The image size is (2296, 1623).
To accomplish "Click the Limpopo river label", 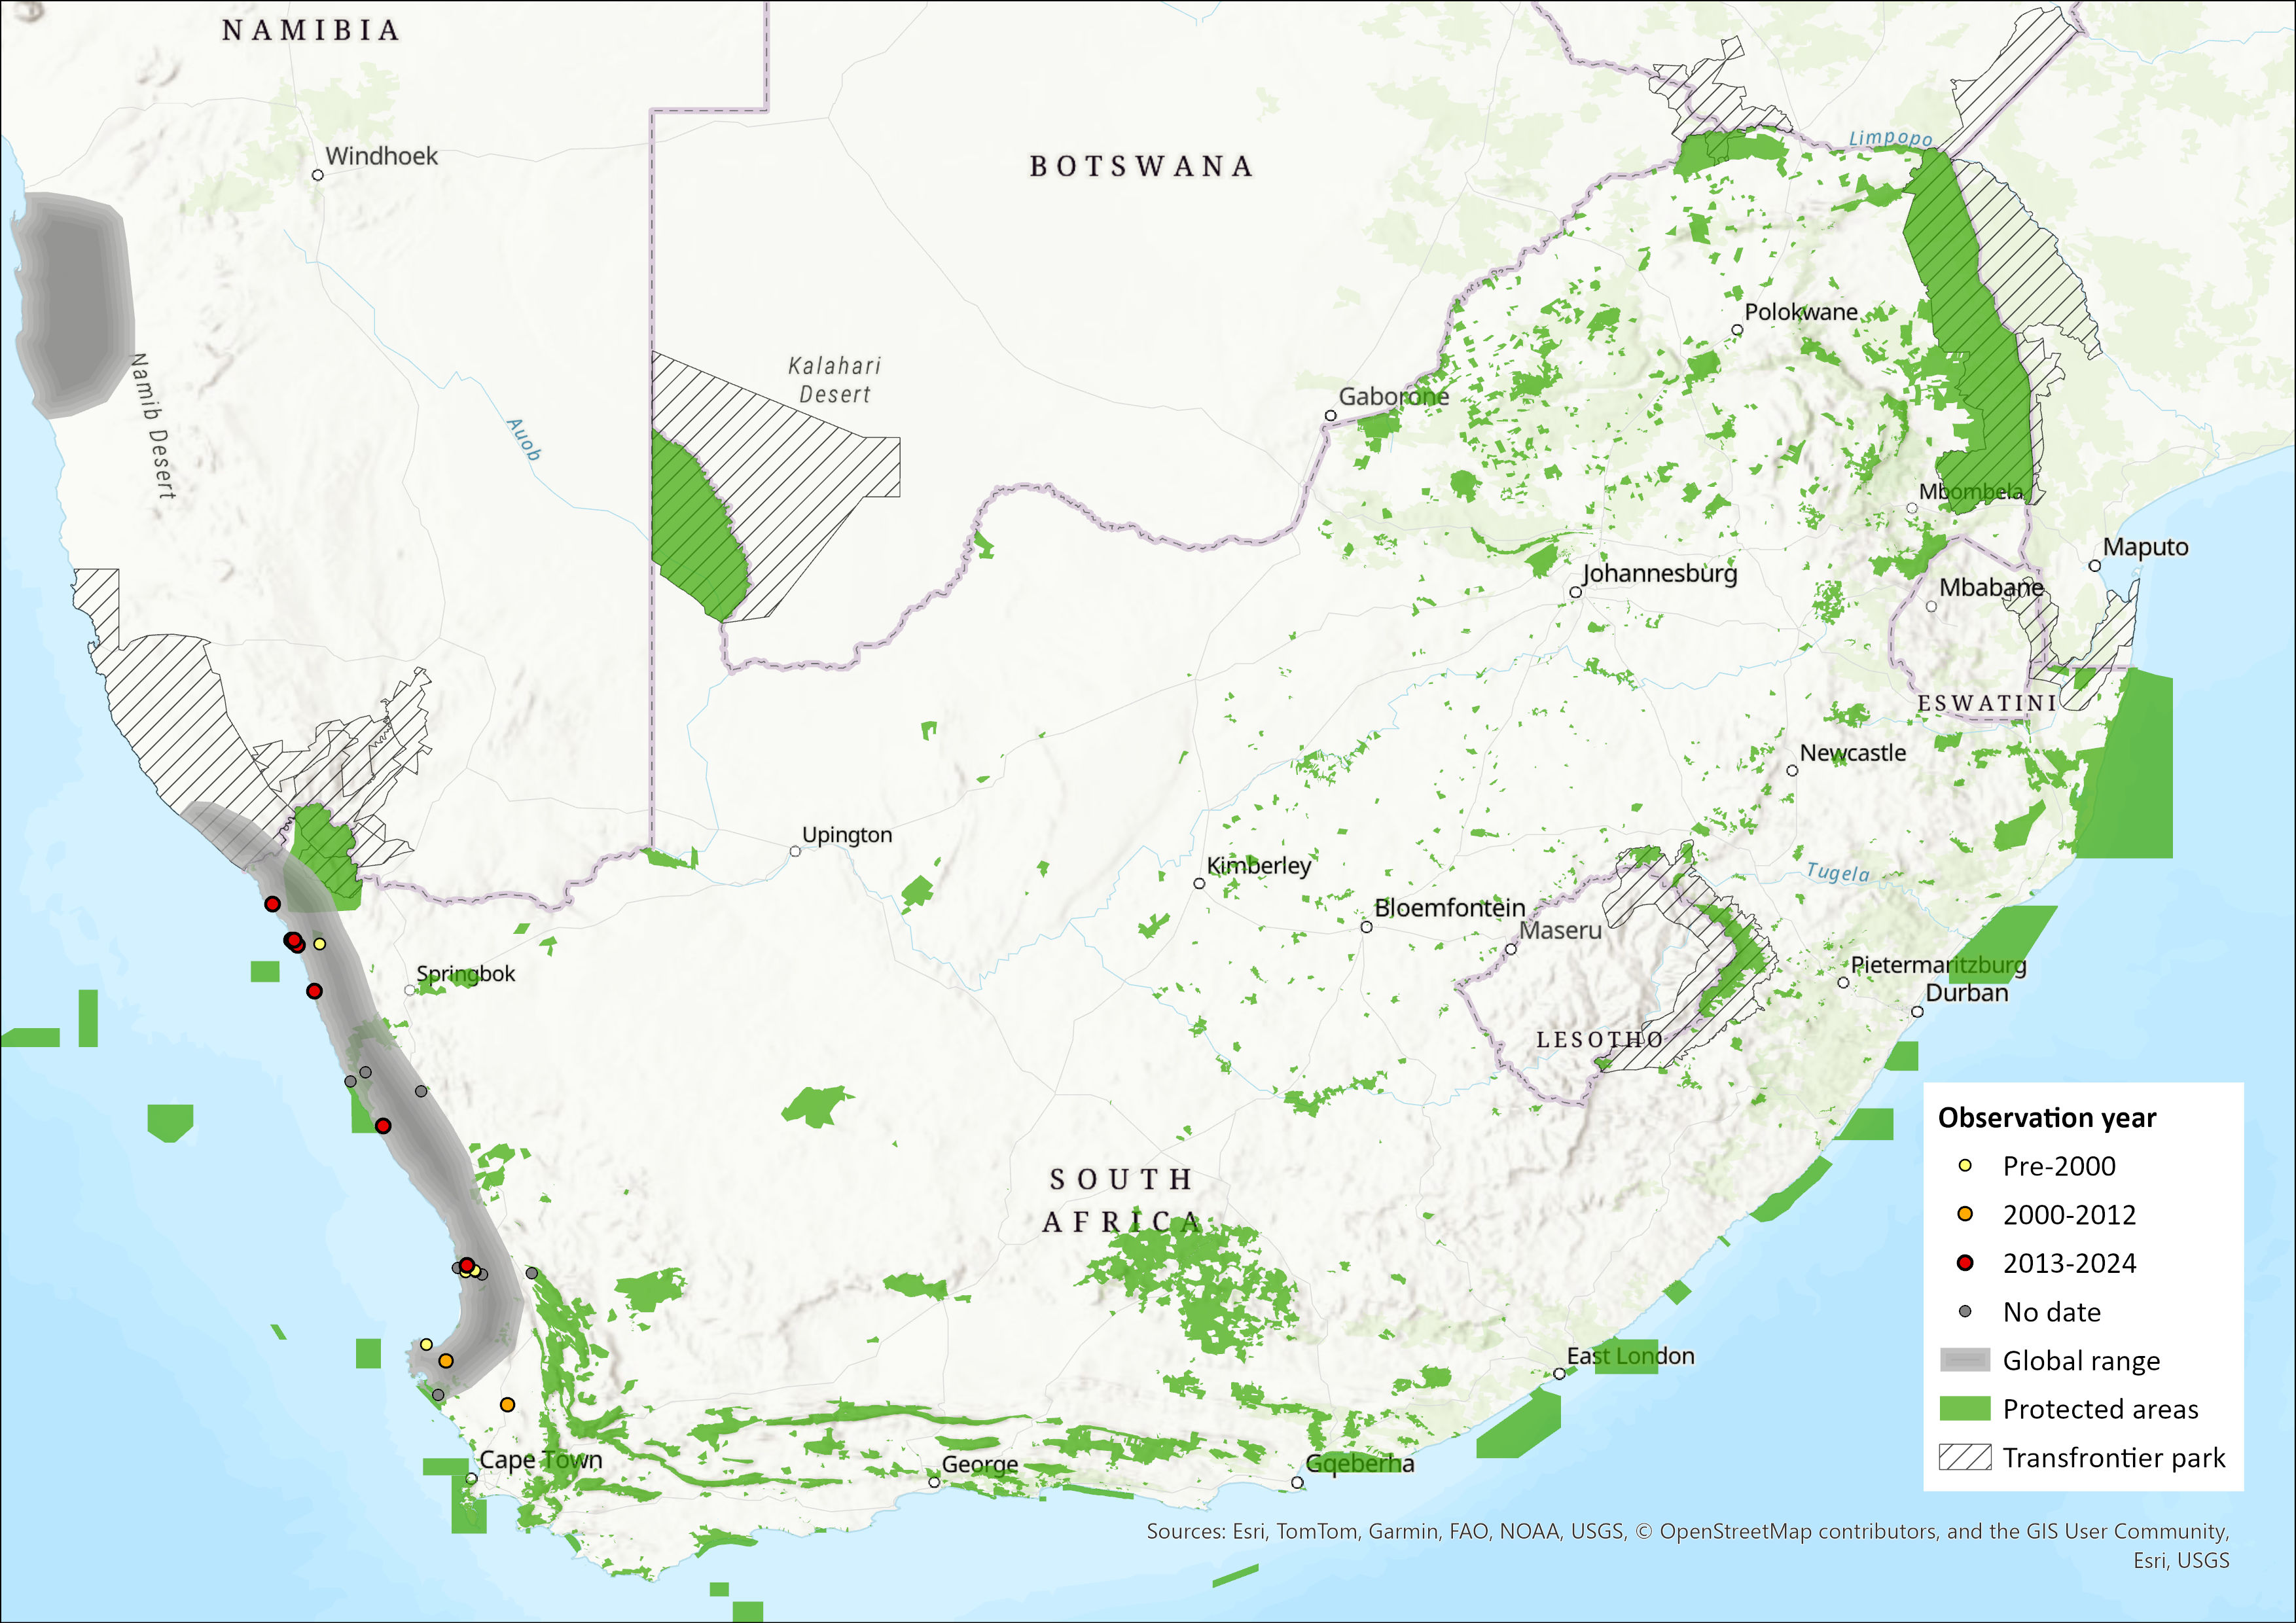I will pos(1890,138).
